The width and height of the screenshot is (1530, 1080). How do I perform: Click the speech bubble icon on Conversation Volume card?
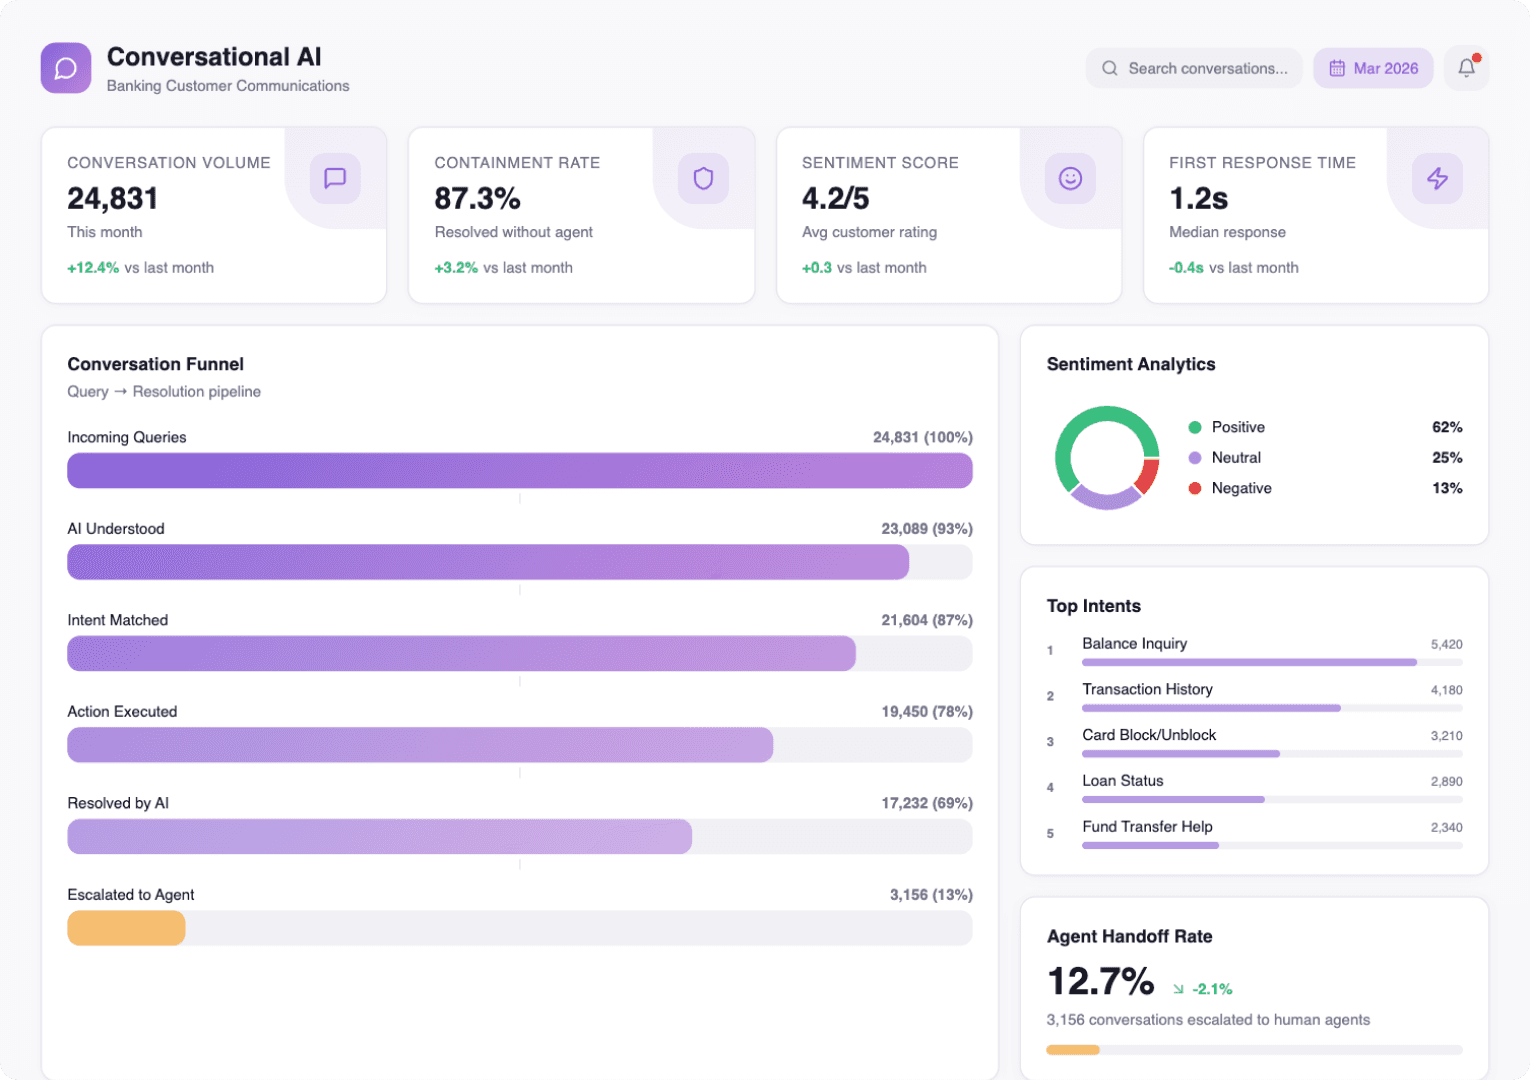[x=334, y=178]
